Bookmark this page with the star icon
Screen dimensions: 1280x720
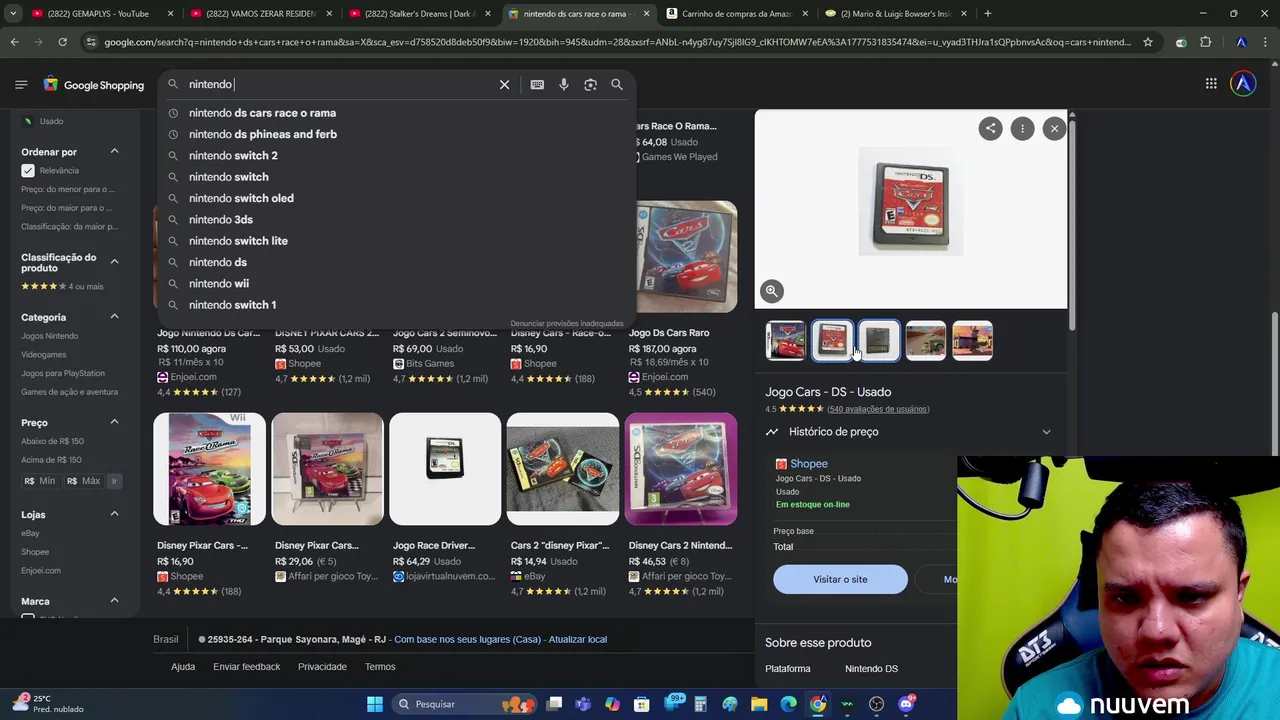(1148, 42)
